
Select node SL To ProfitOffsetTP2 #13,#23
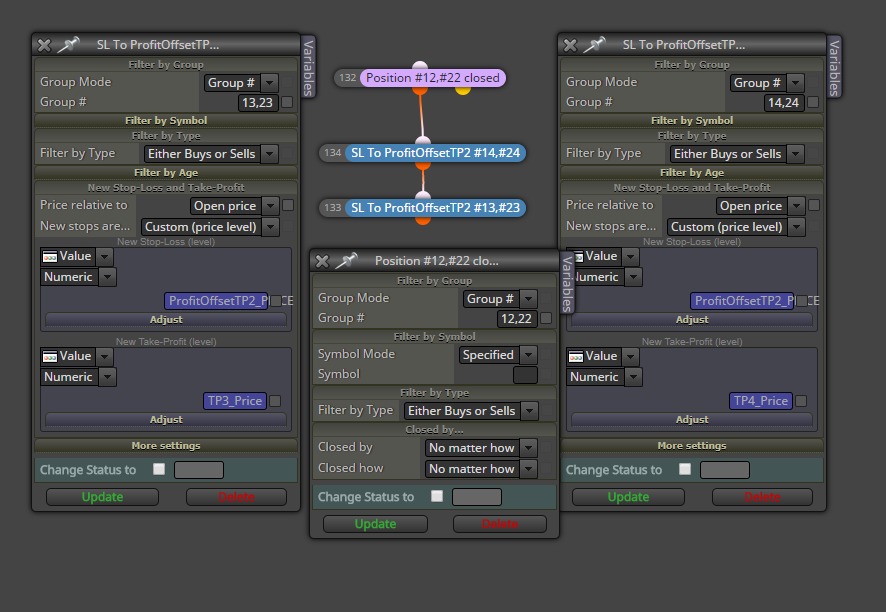tap(435, 208)
